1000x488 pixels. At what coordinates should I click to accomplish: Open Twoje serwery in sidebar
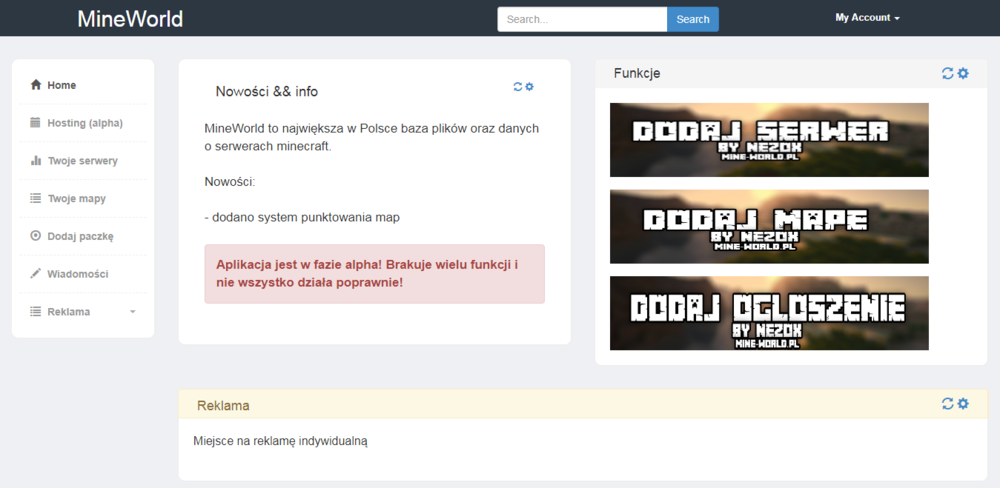click(83, 161)
